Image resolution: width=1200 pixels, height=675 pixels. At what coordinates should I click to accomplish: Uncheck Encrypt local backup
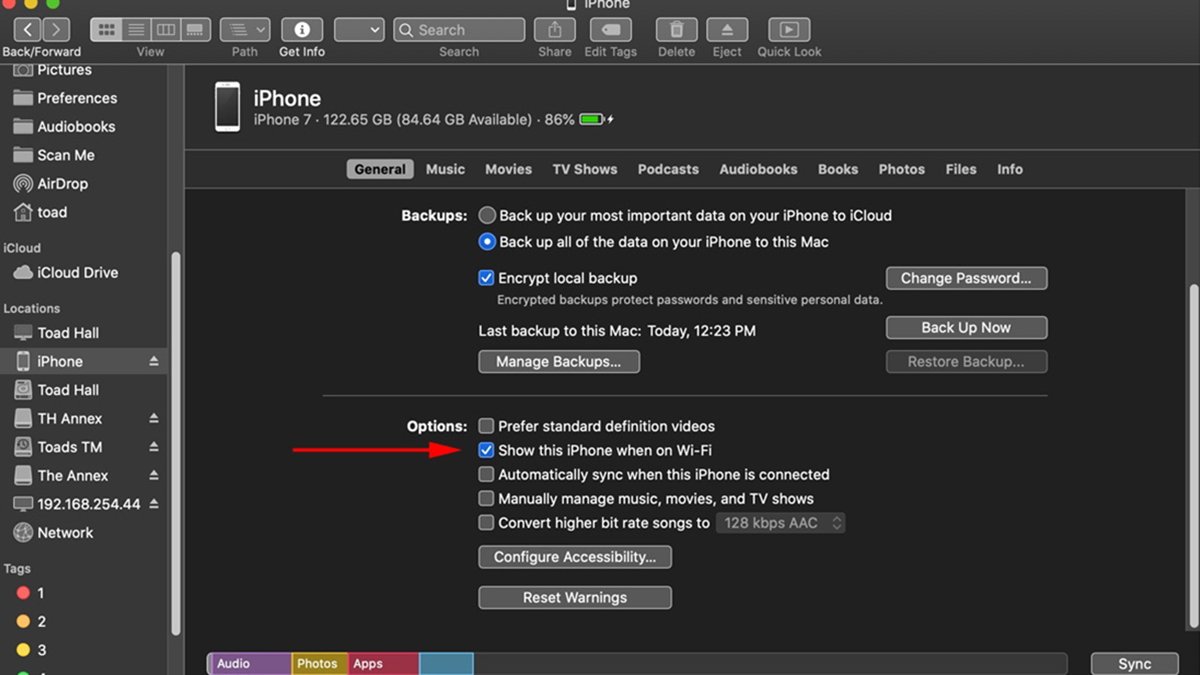point(487,277)
